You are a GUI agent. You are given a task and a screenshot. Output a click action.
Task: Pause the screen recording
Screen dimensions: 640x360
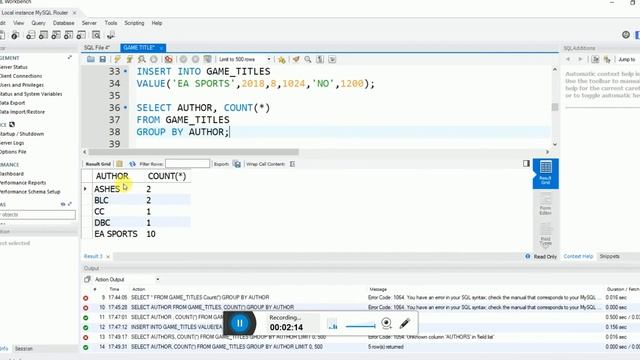click(x=240, y=323)
